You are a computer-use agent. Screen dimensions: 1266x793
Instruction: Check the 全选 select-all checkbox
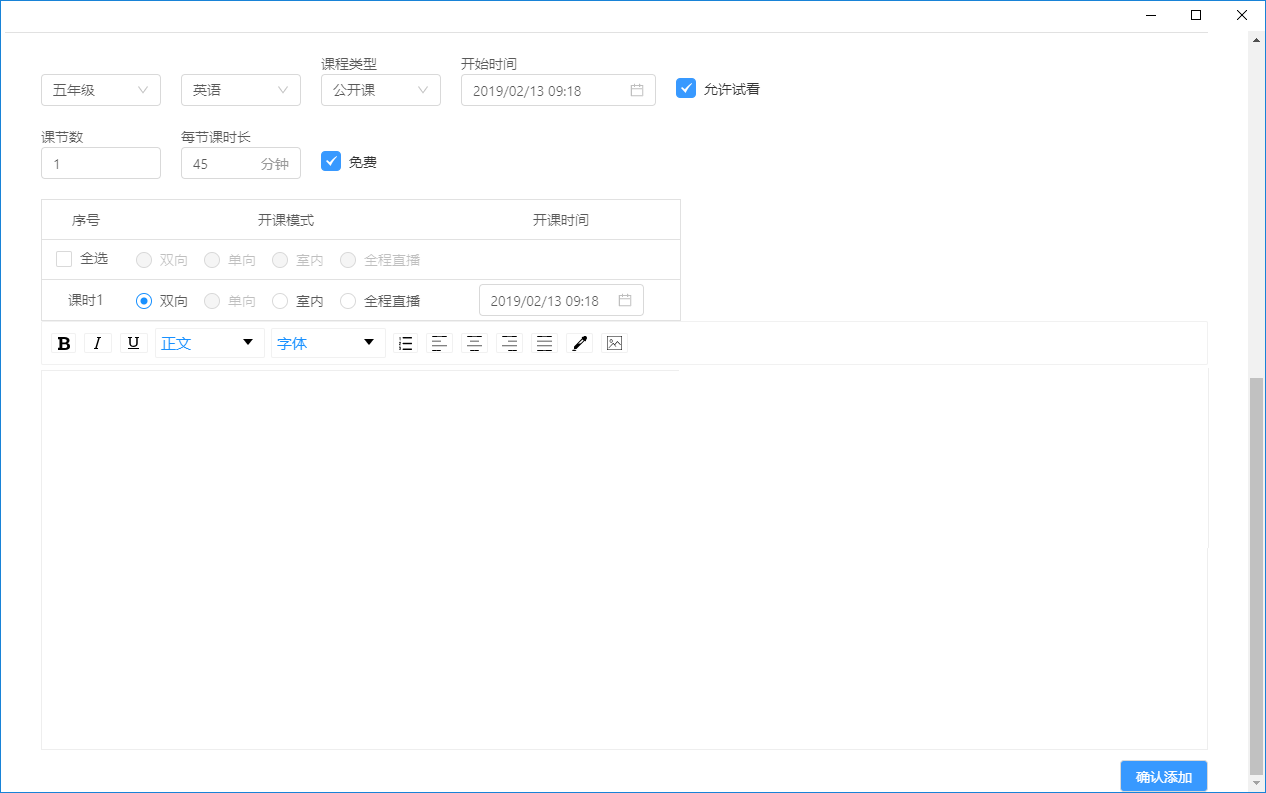pyautogui.click(x=64, y=258)
